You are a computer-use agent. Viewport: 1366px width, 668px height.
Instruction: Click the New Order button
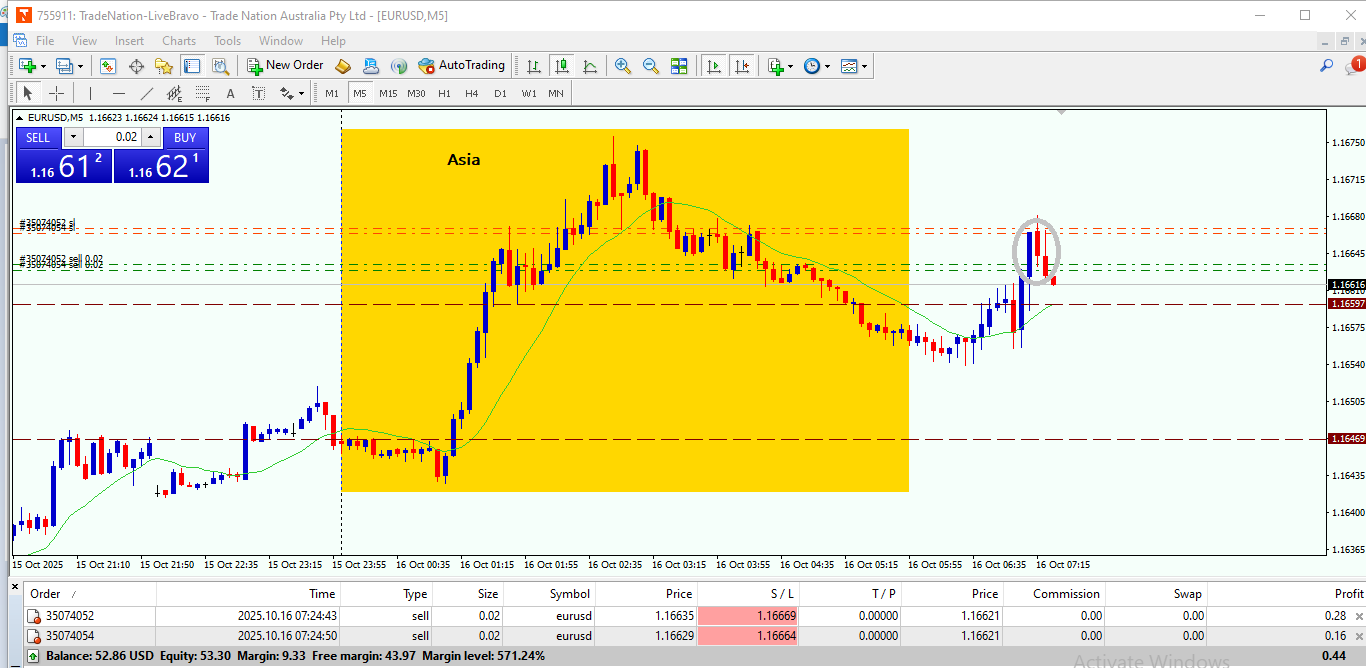[285, 66]
